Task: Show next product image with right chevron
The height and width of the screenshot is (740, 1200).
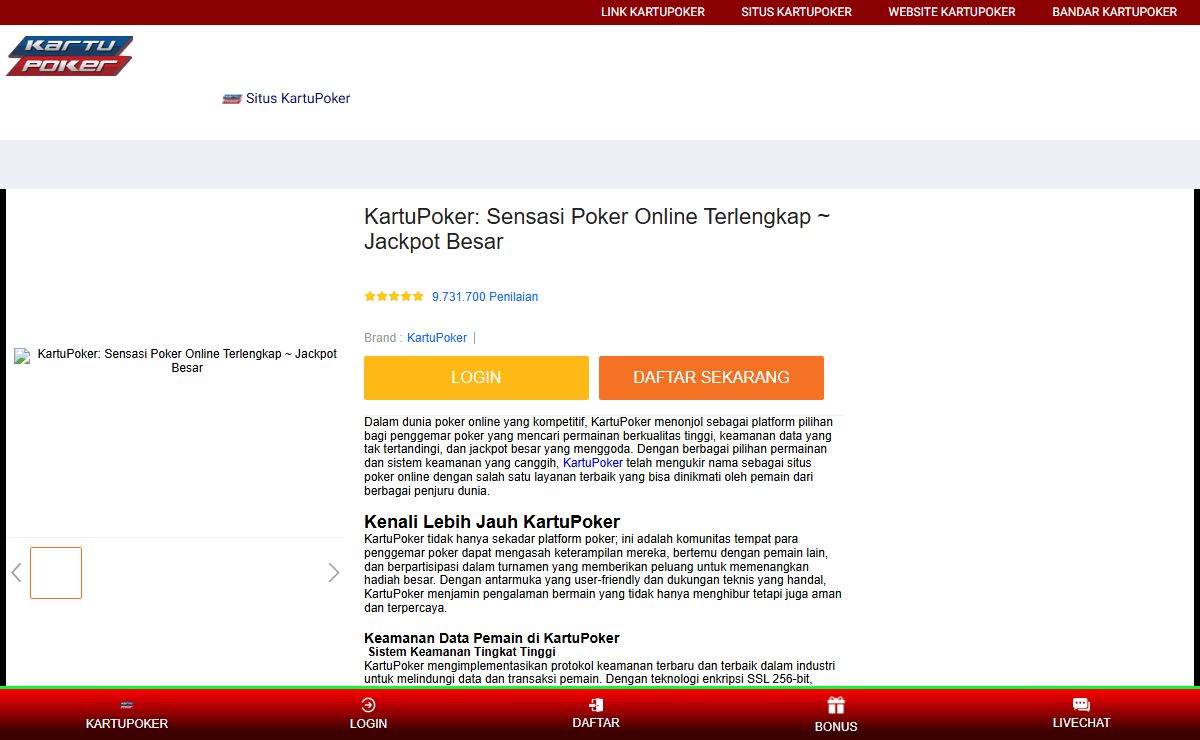Action: coord(334,573)
